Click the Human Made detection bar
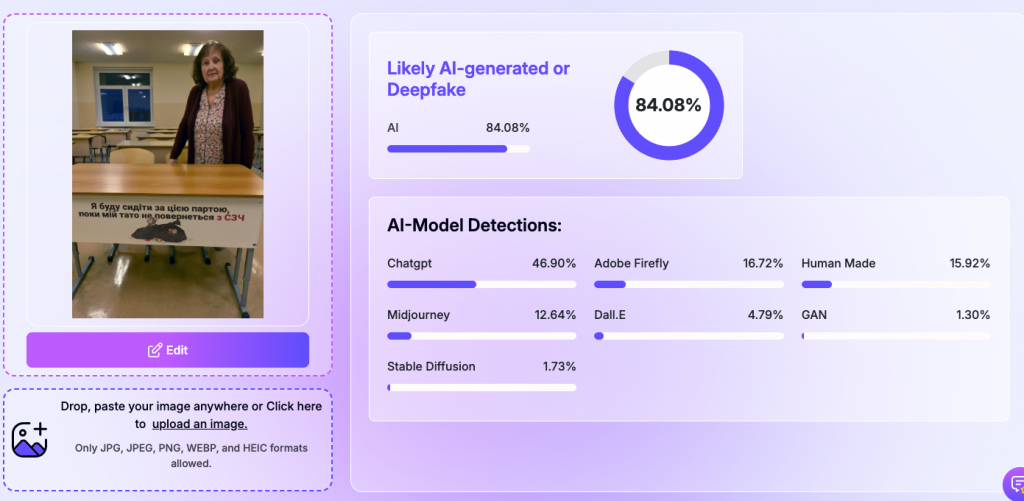Viewport: 1024px width, 501px height. coord(895,284)
